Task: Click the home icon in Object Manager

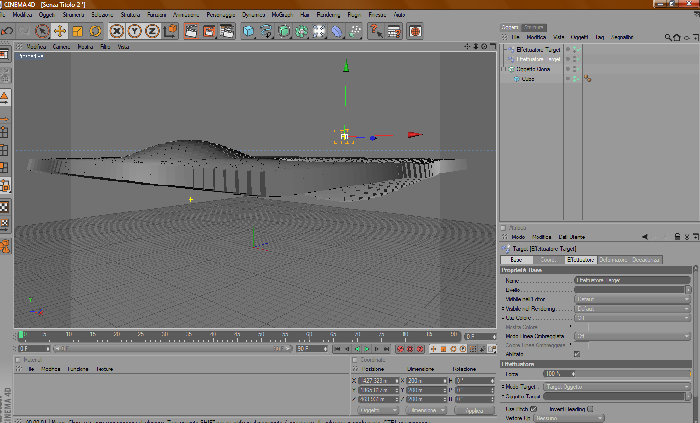Action: tap(677, 37)
